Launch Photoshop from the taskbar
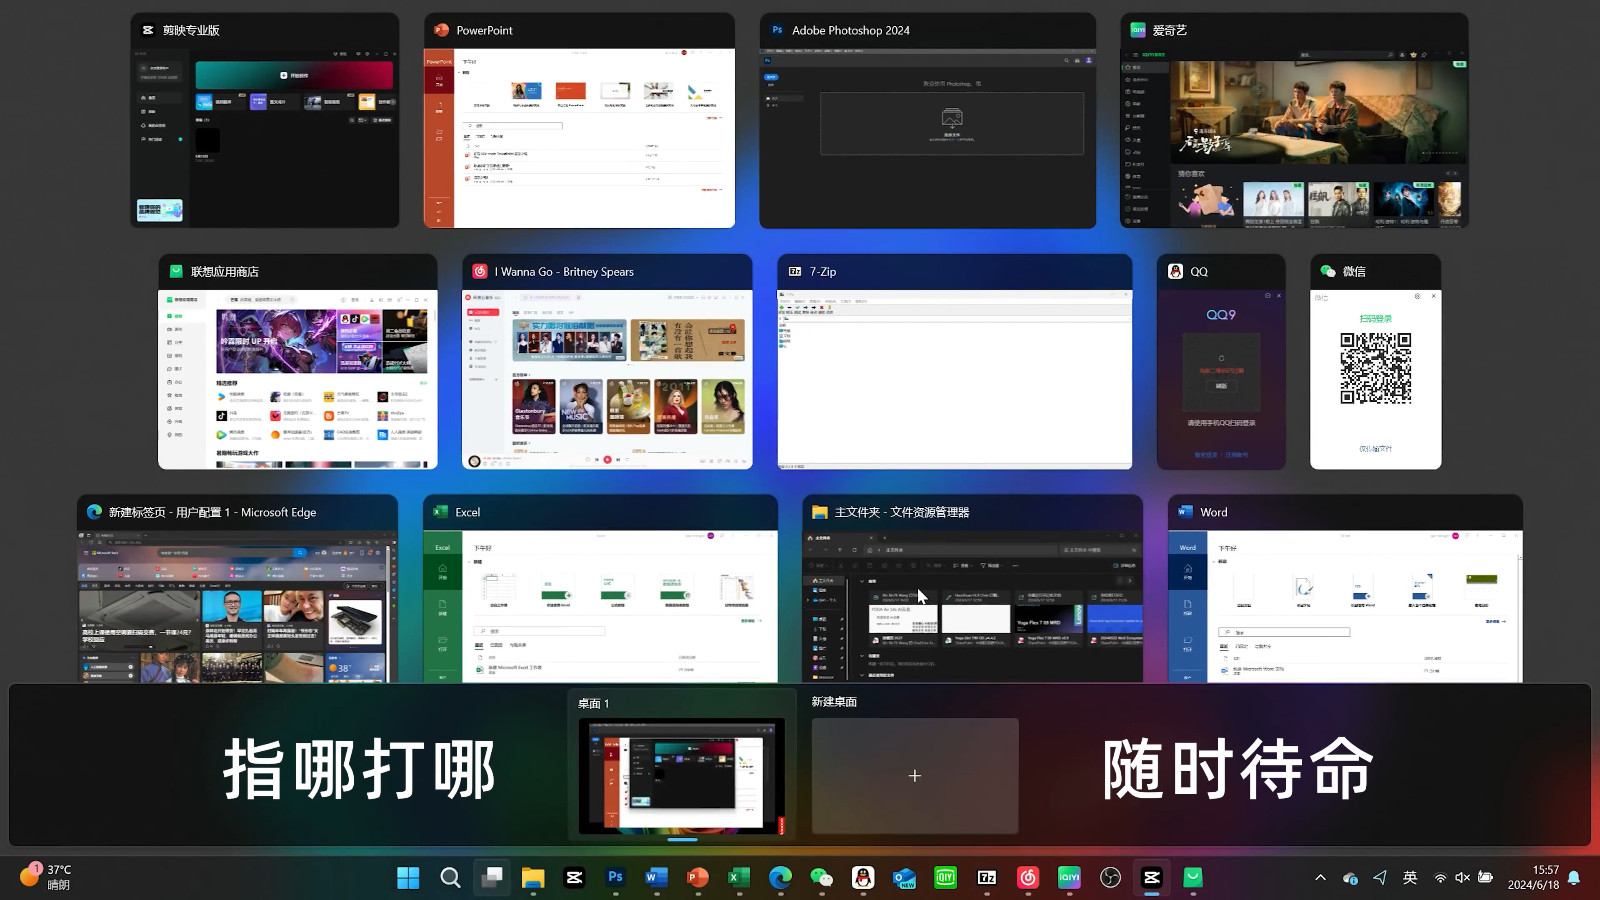This screenshot has width=1600, height=900. coord(615,878)
